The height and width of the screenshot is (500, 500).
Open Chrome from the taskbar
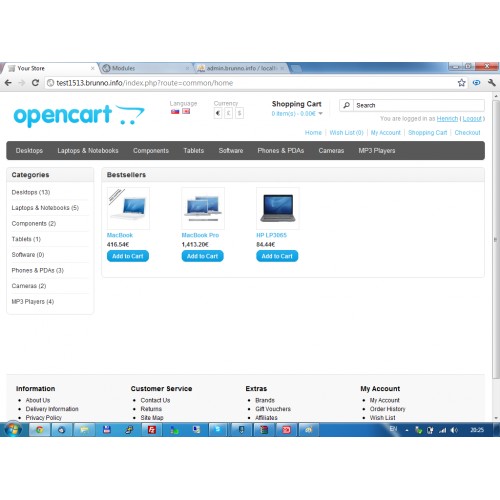pos(40,430)
